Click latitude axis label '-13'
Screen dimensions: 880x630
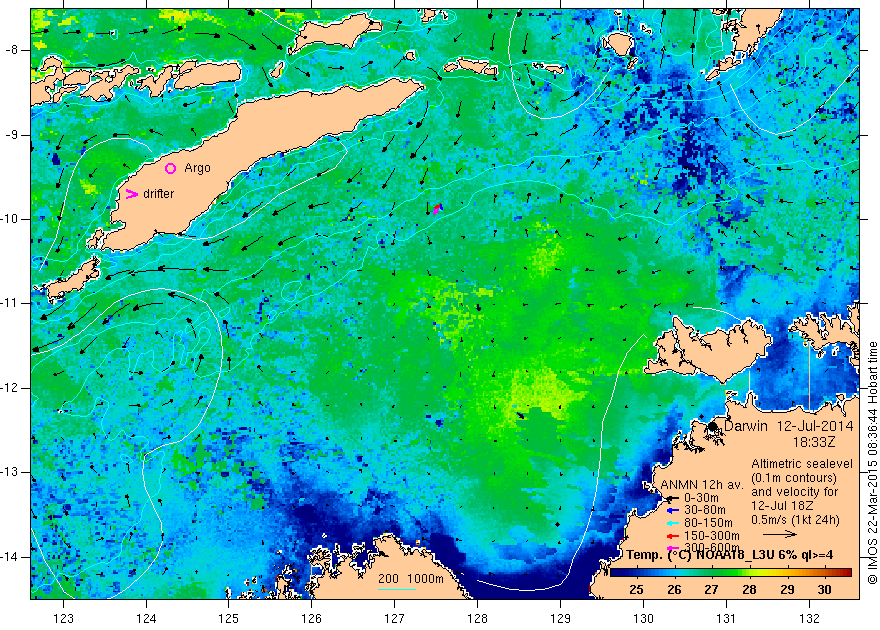point(10,472)
